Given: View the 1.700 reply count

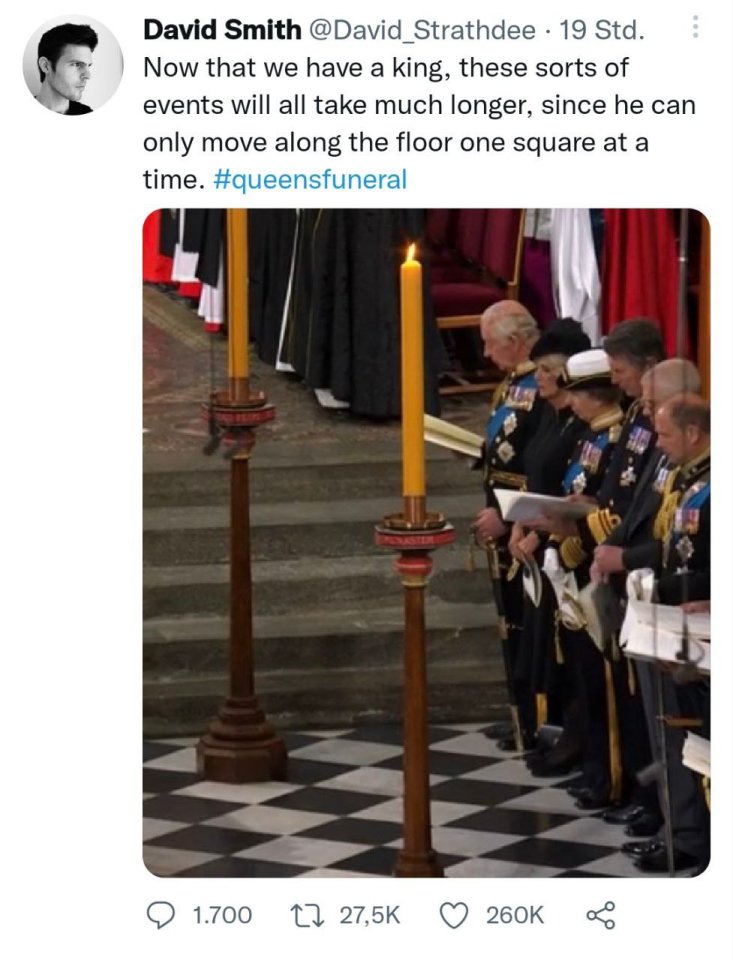Looking at the screenshot, I should click(222, 915).
